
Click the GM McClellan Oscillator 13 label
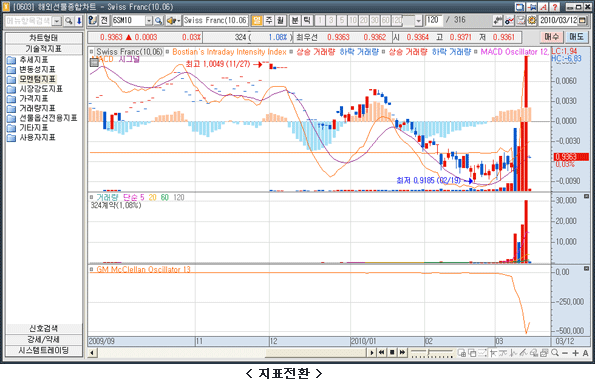[x=143, y=269]
